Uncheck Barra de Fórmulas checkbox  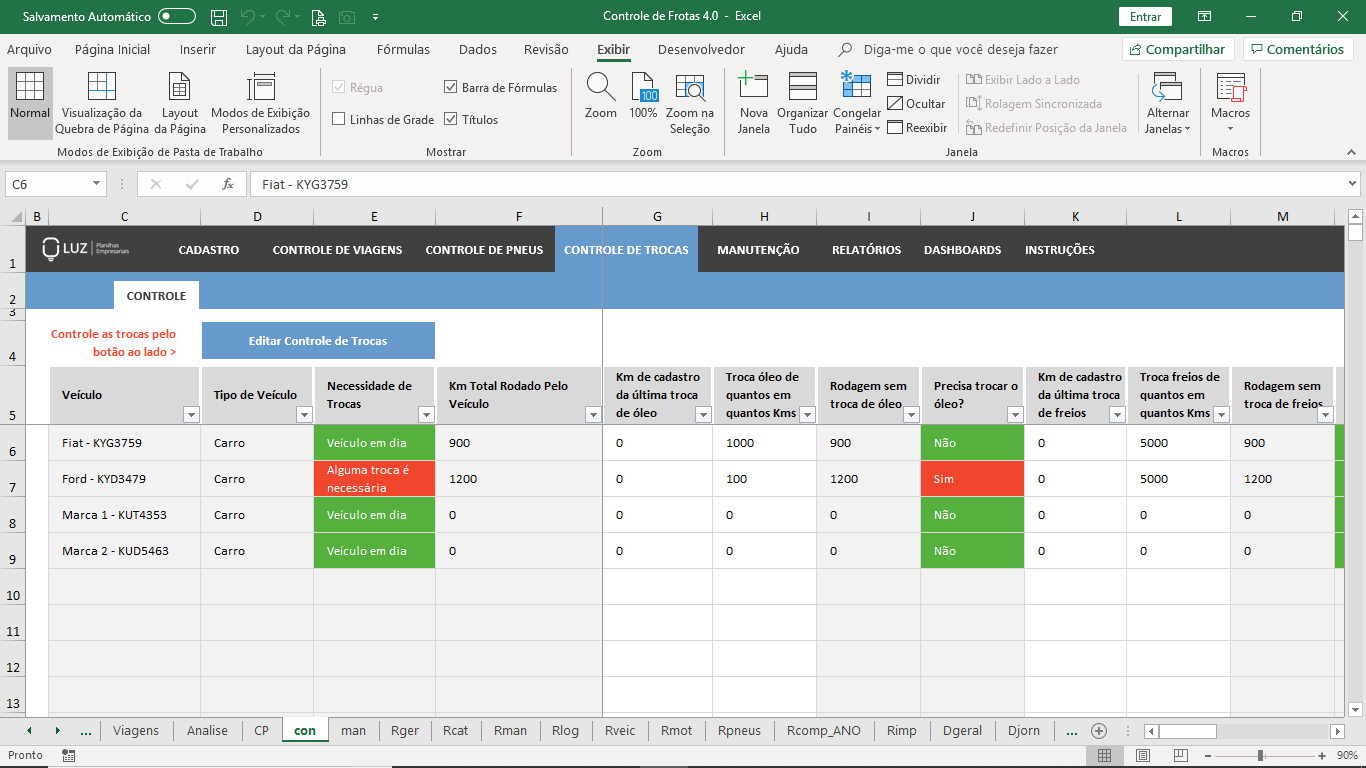pyautogui.click(x=451, y=87)
